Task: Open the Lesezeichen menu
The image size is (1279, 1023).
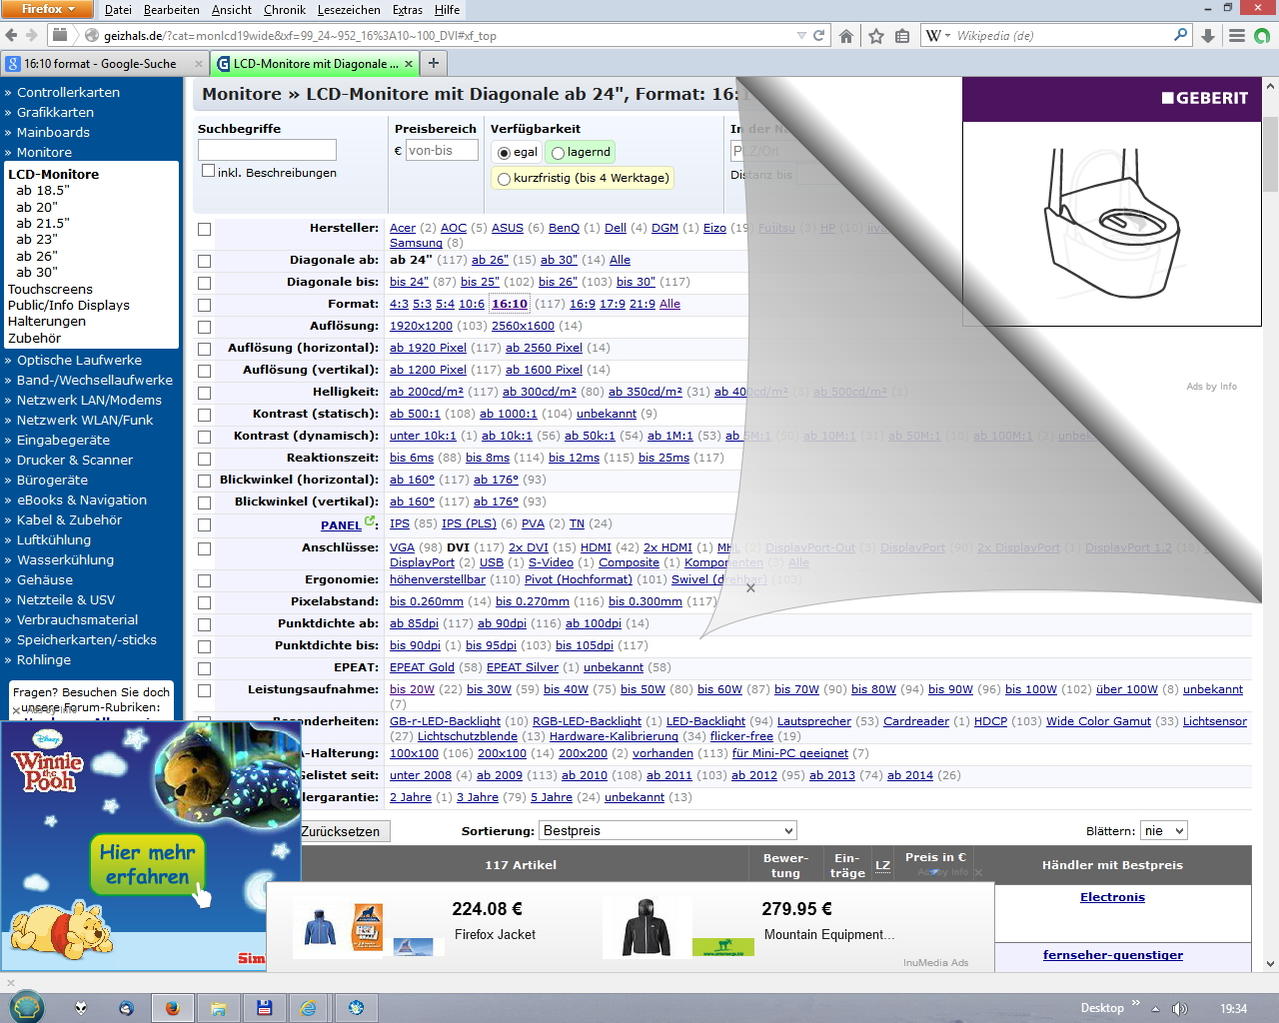Action: coord(349,9)
